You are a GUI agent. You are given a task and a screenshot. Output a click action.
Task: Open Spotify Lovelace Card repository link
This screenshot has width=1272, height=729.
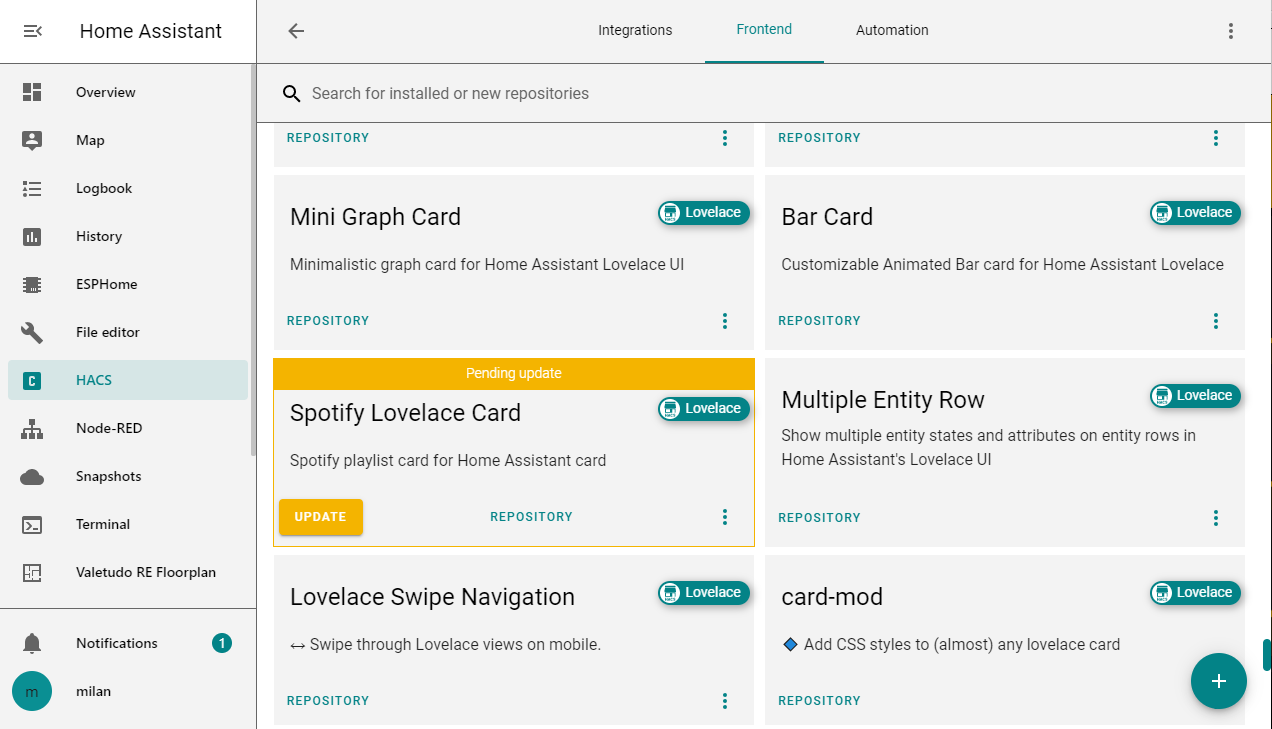coord(531,517)
